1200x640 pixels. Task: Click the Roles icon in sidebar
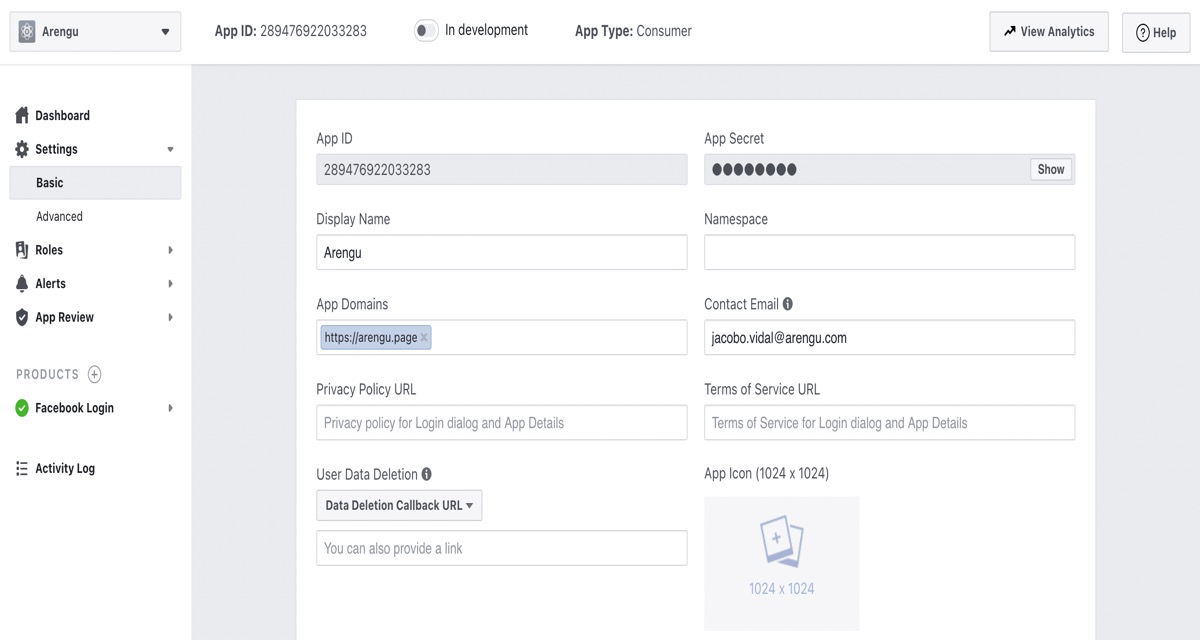(x=22, y=250)
